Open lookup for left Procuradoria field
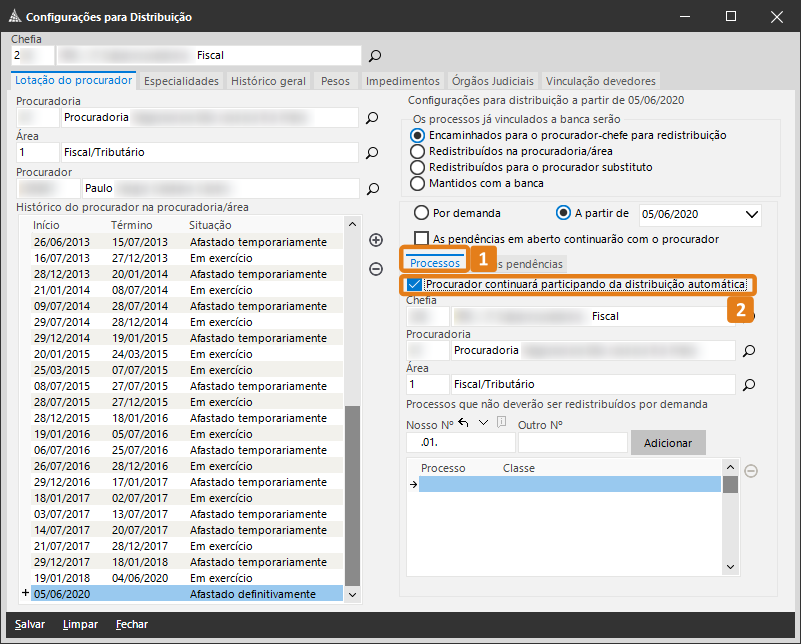 [x=372, y=118]
